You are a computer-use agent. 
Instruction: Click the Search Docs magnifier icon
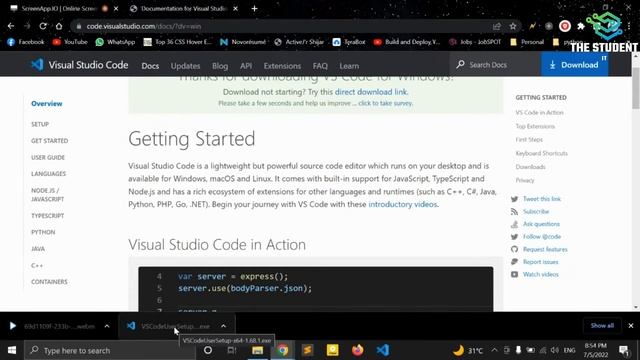click(460, 64)
